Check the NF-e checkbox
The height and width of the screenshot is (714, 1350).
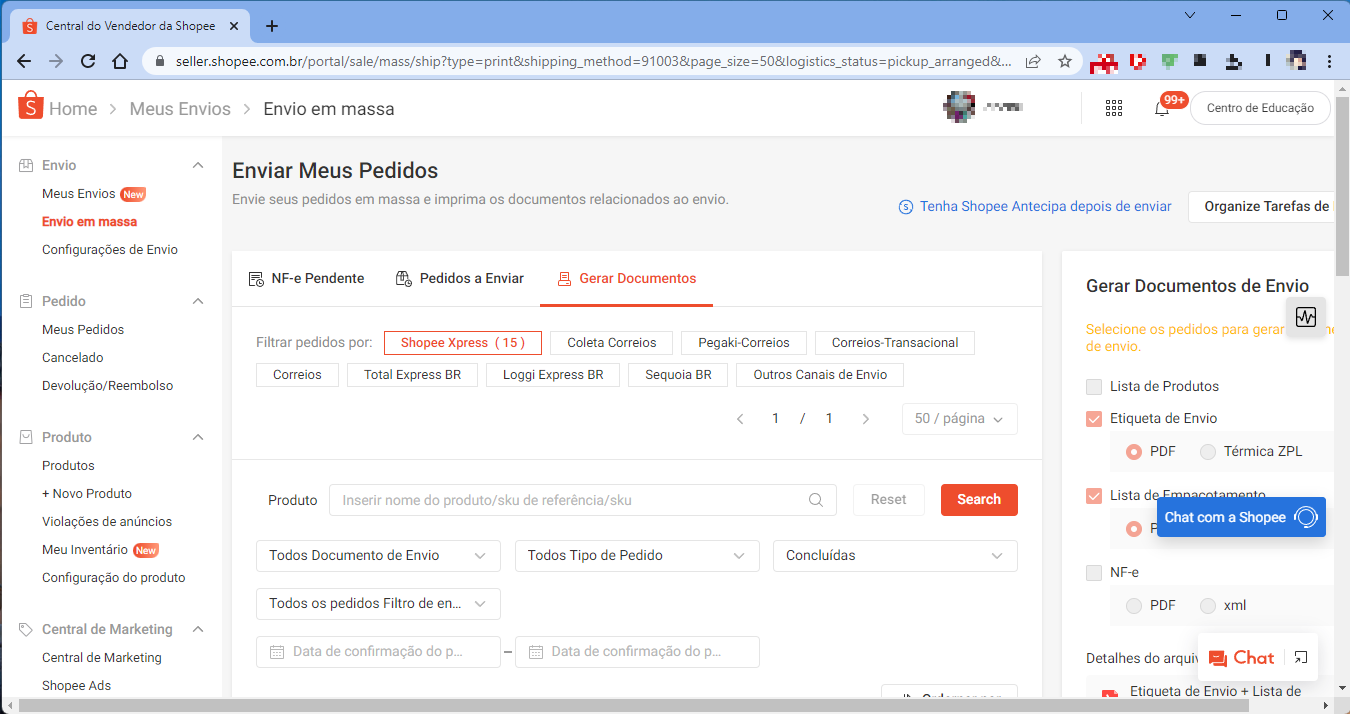click(1094, 573)
